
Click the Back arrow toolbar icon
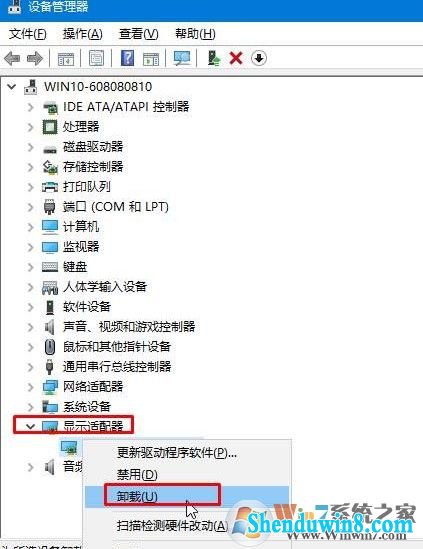tap(12, 58)
